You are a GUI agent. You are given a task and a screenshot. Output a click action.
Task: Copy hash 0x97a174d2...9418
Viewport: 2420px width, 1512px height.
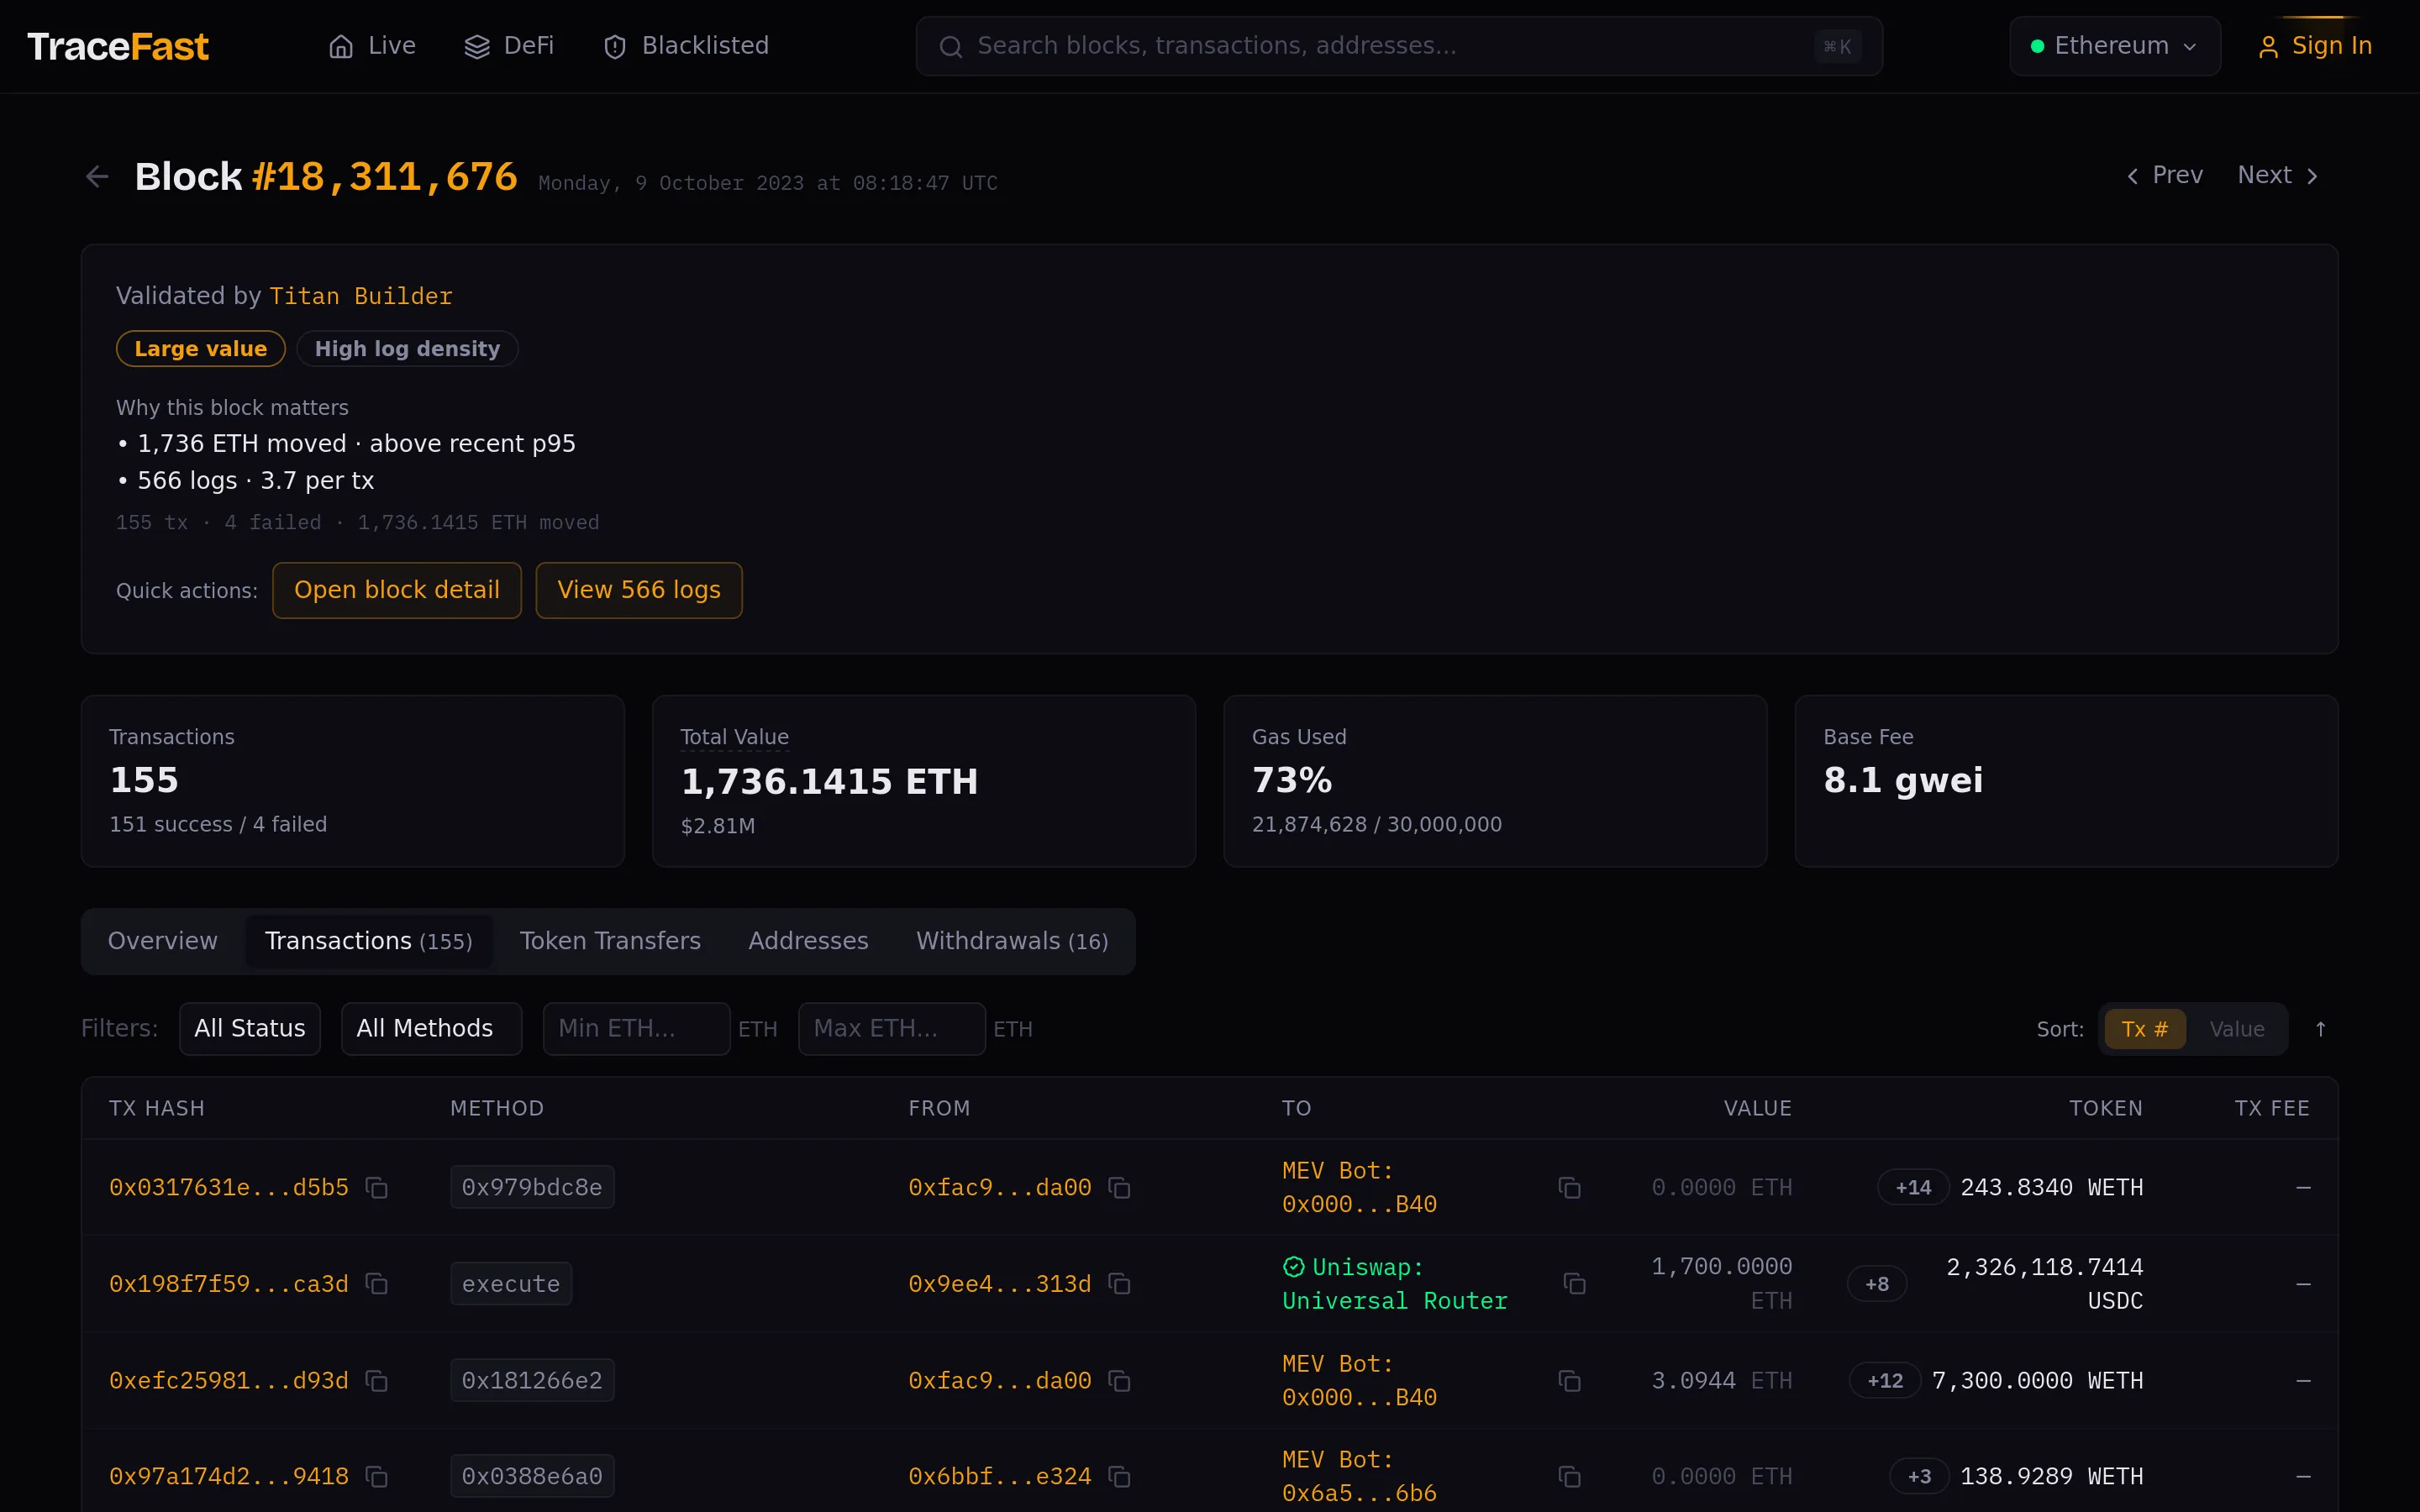(x=377, y=1477)
